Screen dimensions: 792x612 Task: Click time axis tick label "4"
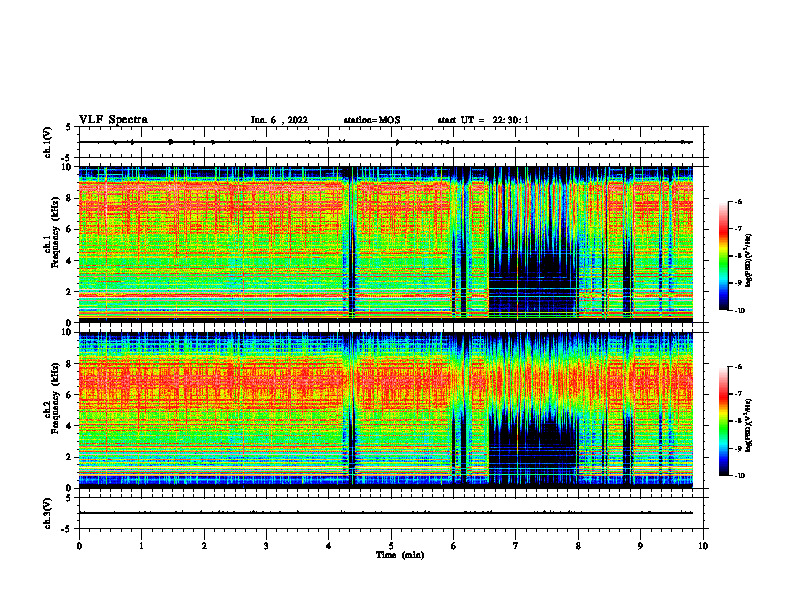[329, 546]
